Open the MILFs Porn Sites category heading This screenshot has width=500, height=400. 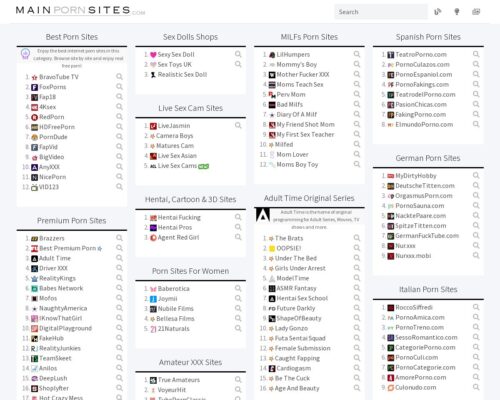click(309, 37)
